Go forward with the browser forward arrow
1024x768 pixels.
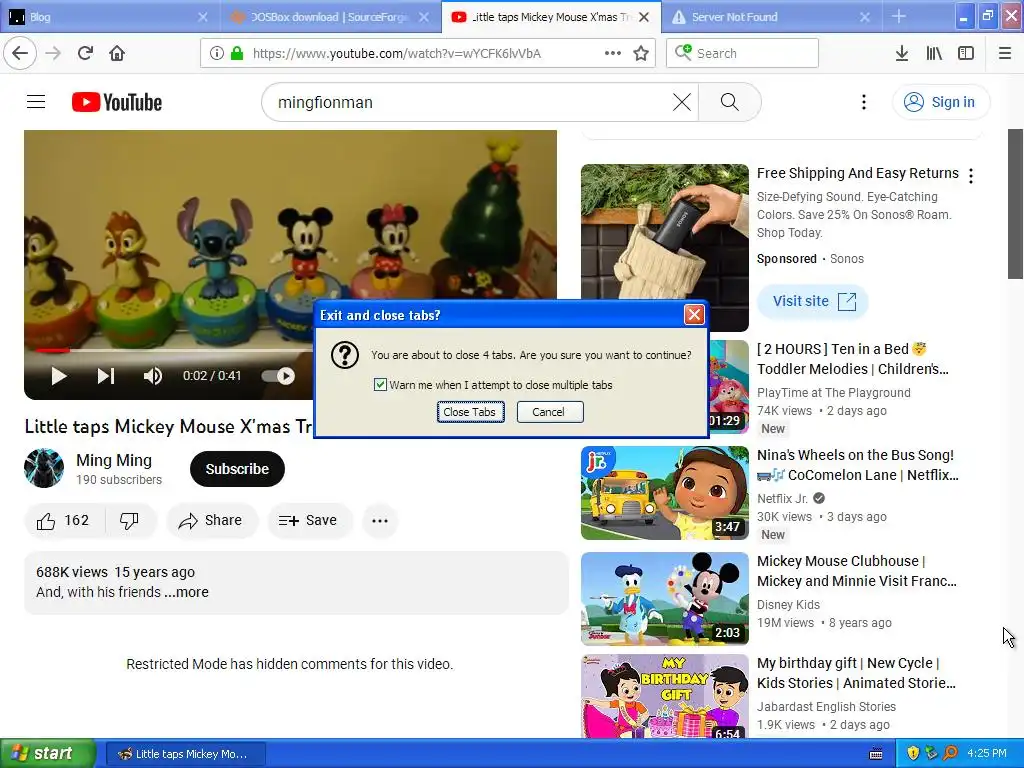tap(53, 53)
